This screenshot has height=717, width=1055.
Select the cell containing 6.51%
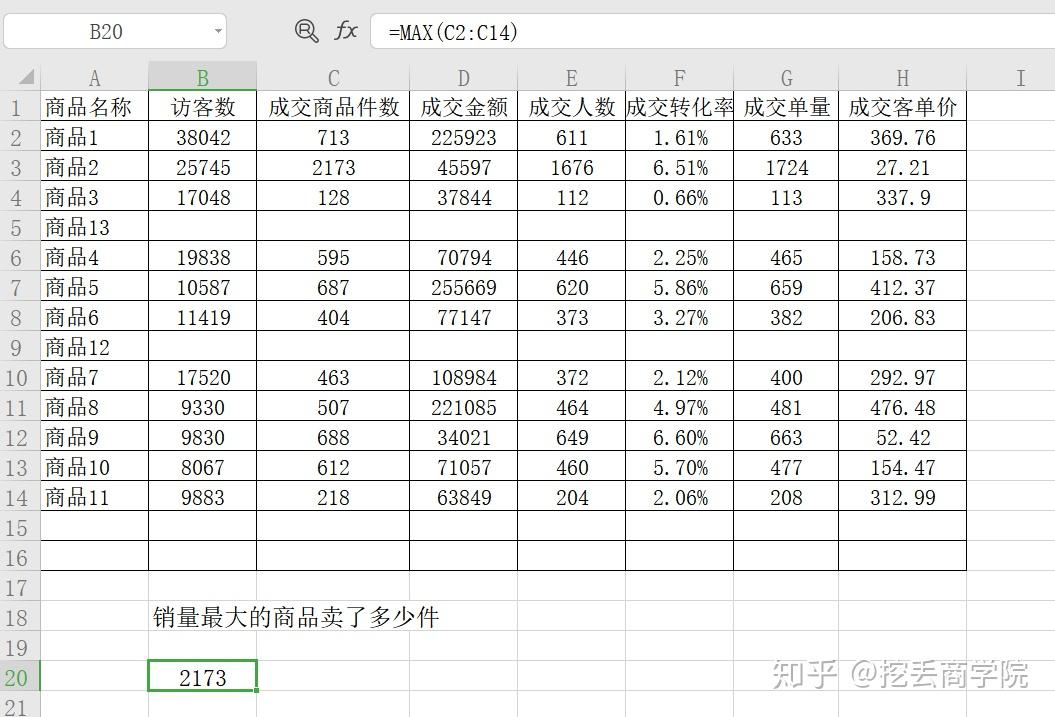point(680,167)
